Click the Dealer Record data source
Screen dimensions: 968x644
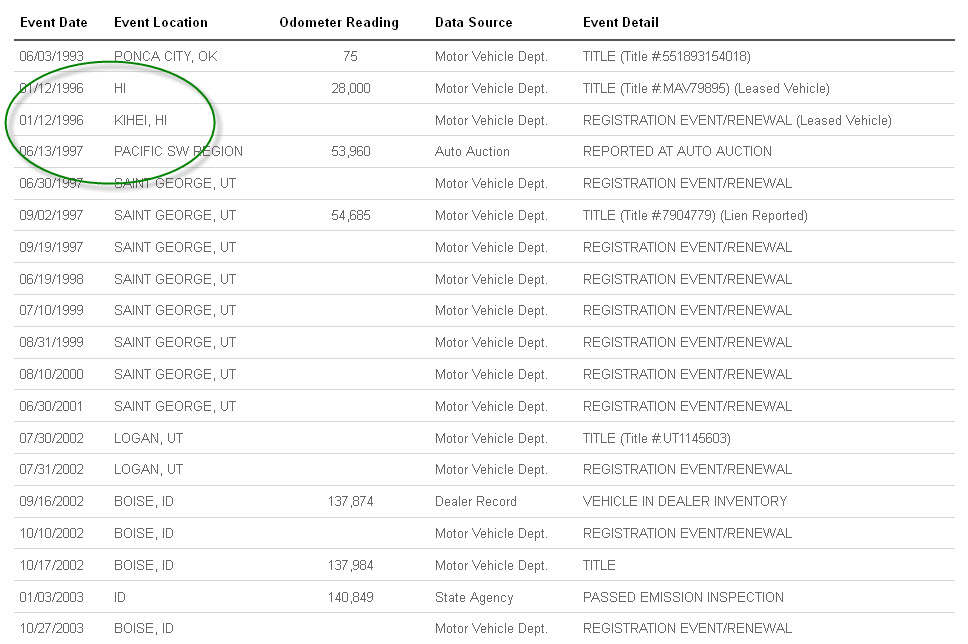475,502
